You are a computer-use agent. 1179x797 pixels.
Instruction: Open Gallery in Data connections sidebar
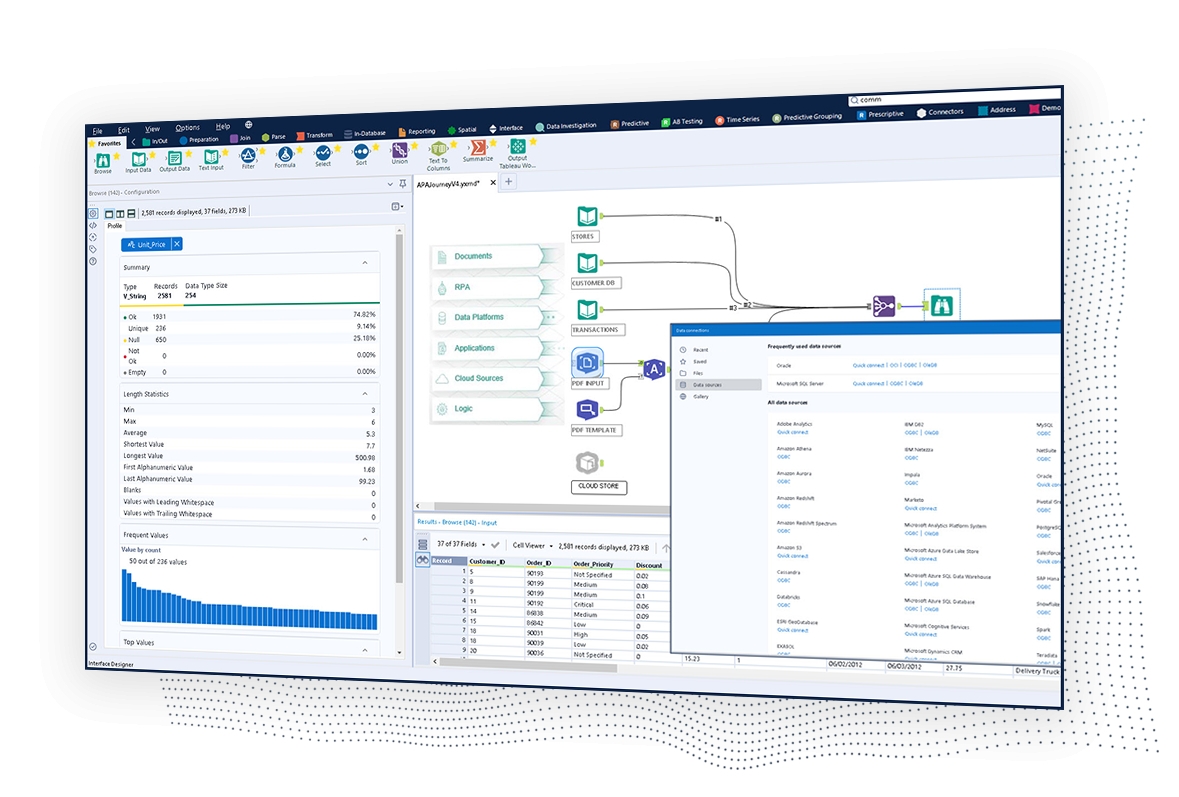701,396
